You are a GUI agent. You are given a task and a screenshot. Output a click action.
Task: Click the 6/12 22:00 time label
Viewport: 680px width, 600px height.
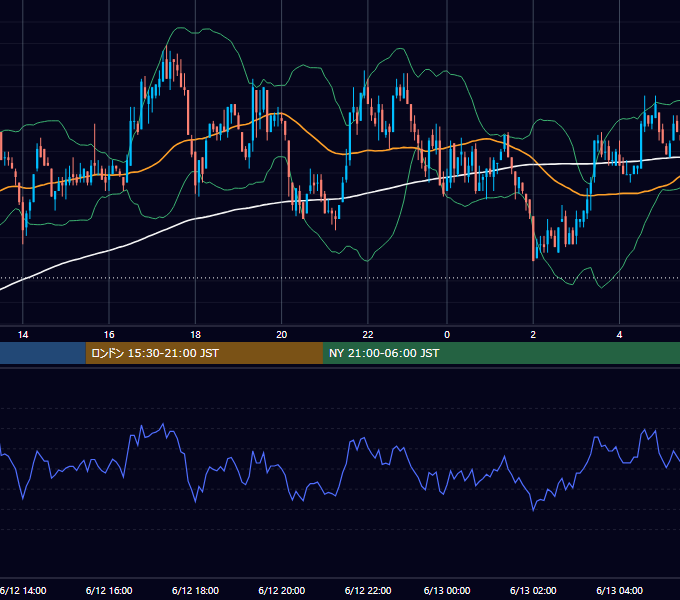pyautogui.click(x=368, y=590)
